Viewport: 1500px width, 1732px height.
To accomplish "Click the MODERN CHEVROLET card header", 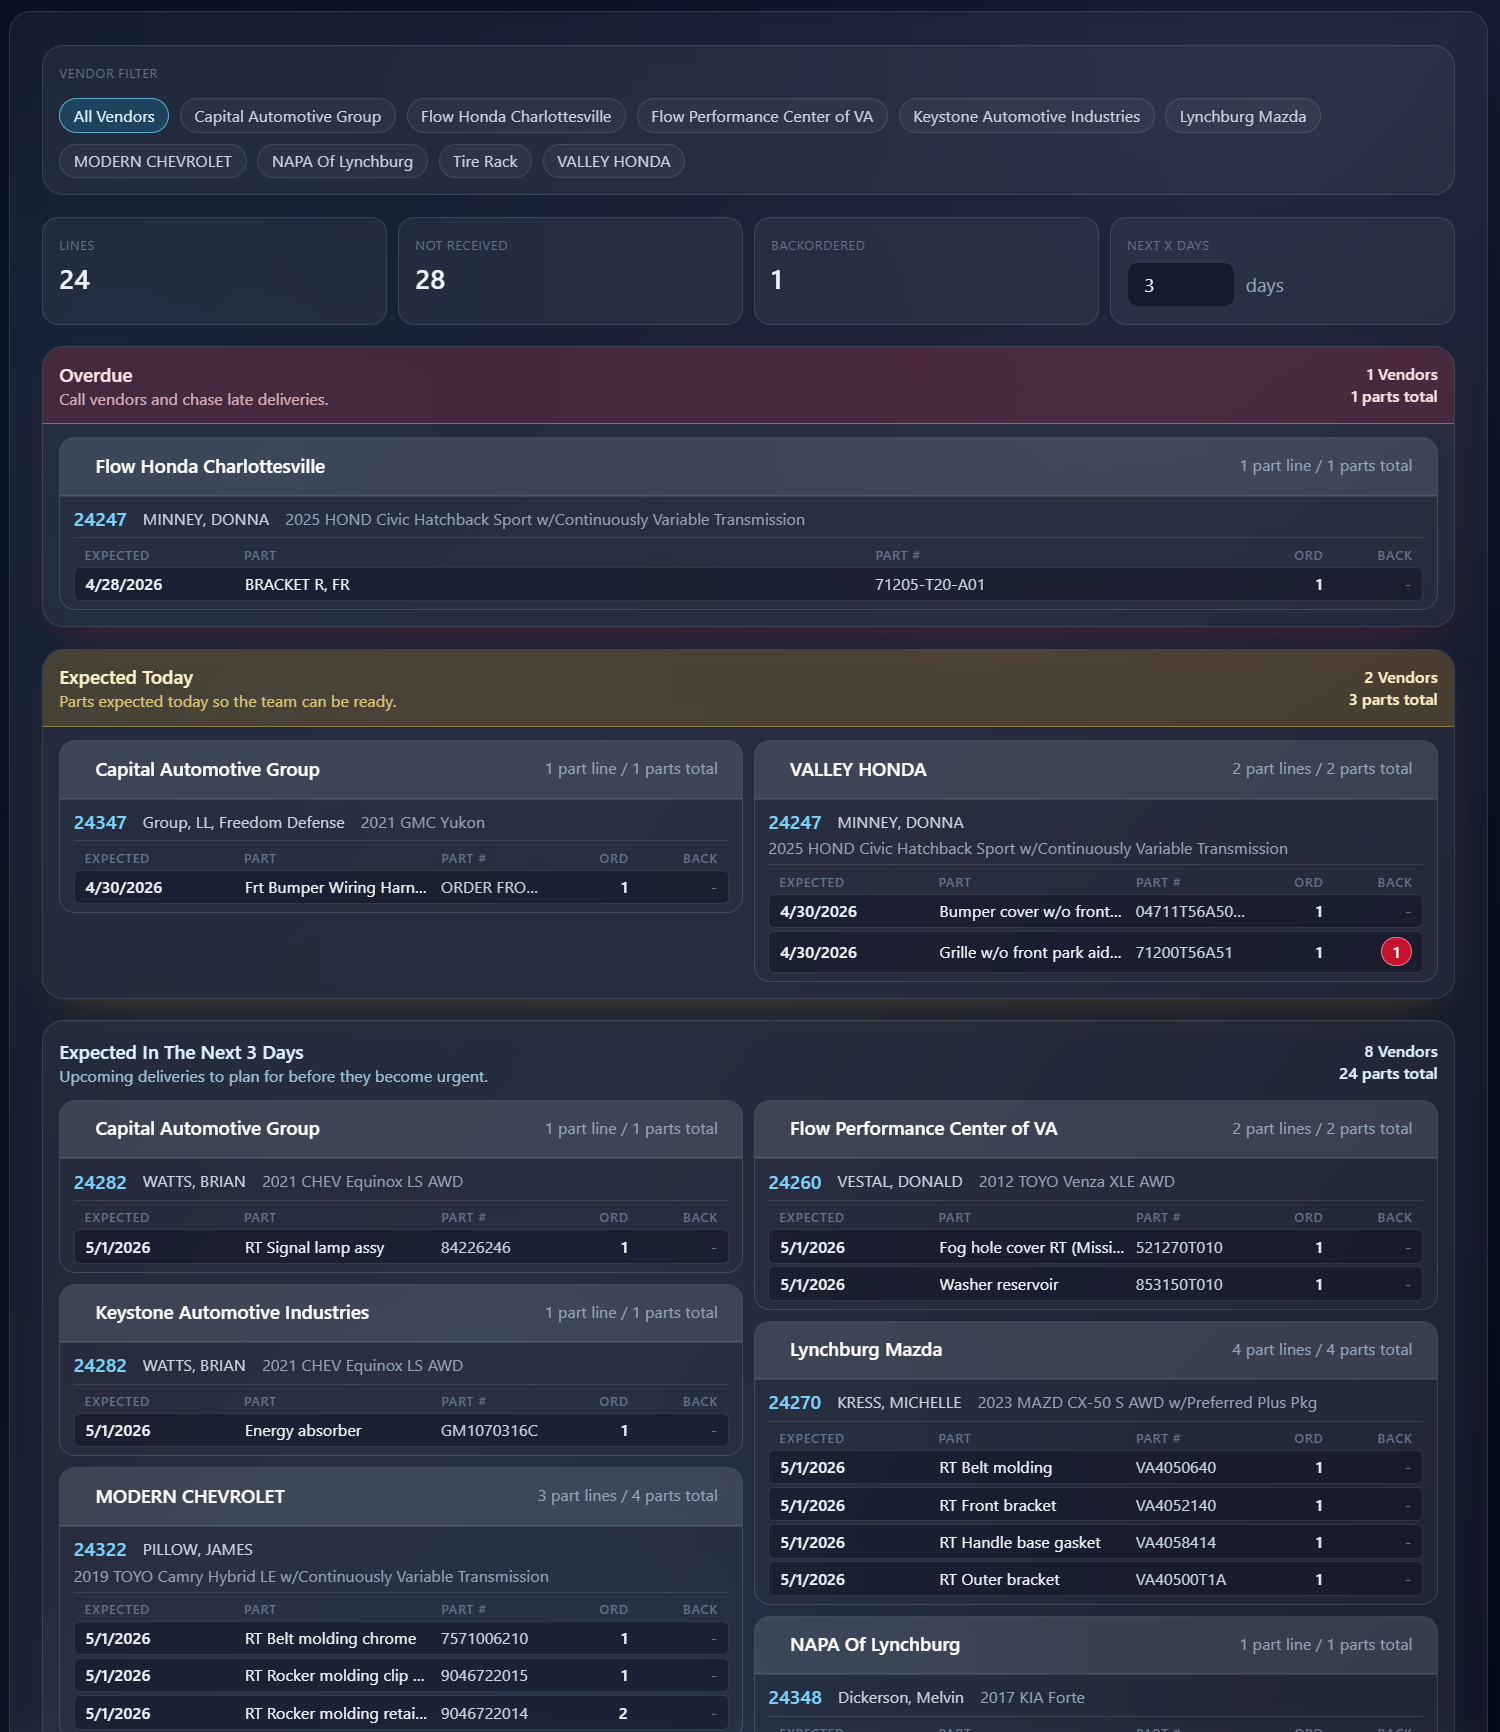I will point(401,1496).
